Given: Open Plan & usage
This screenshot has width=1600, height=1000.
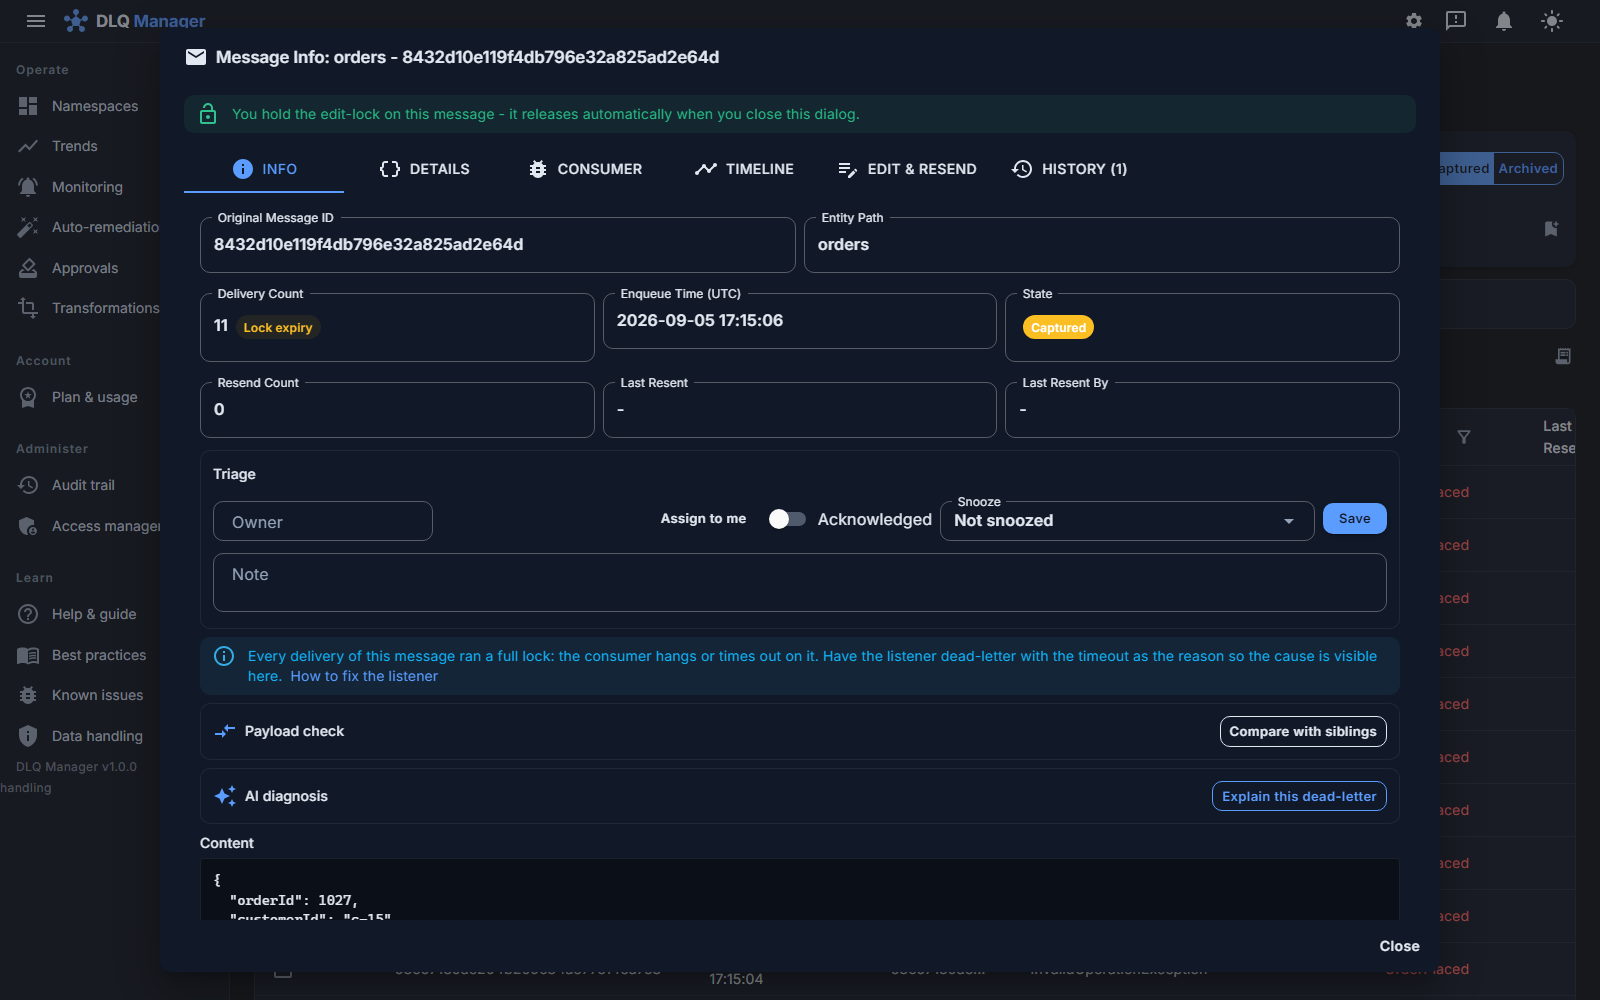Looking at the screenshot, I should click(80, 397).
